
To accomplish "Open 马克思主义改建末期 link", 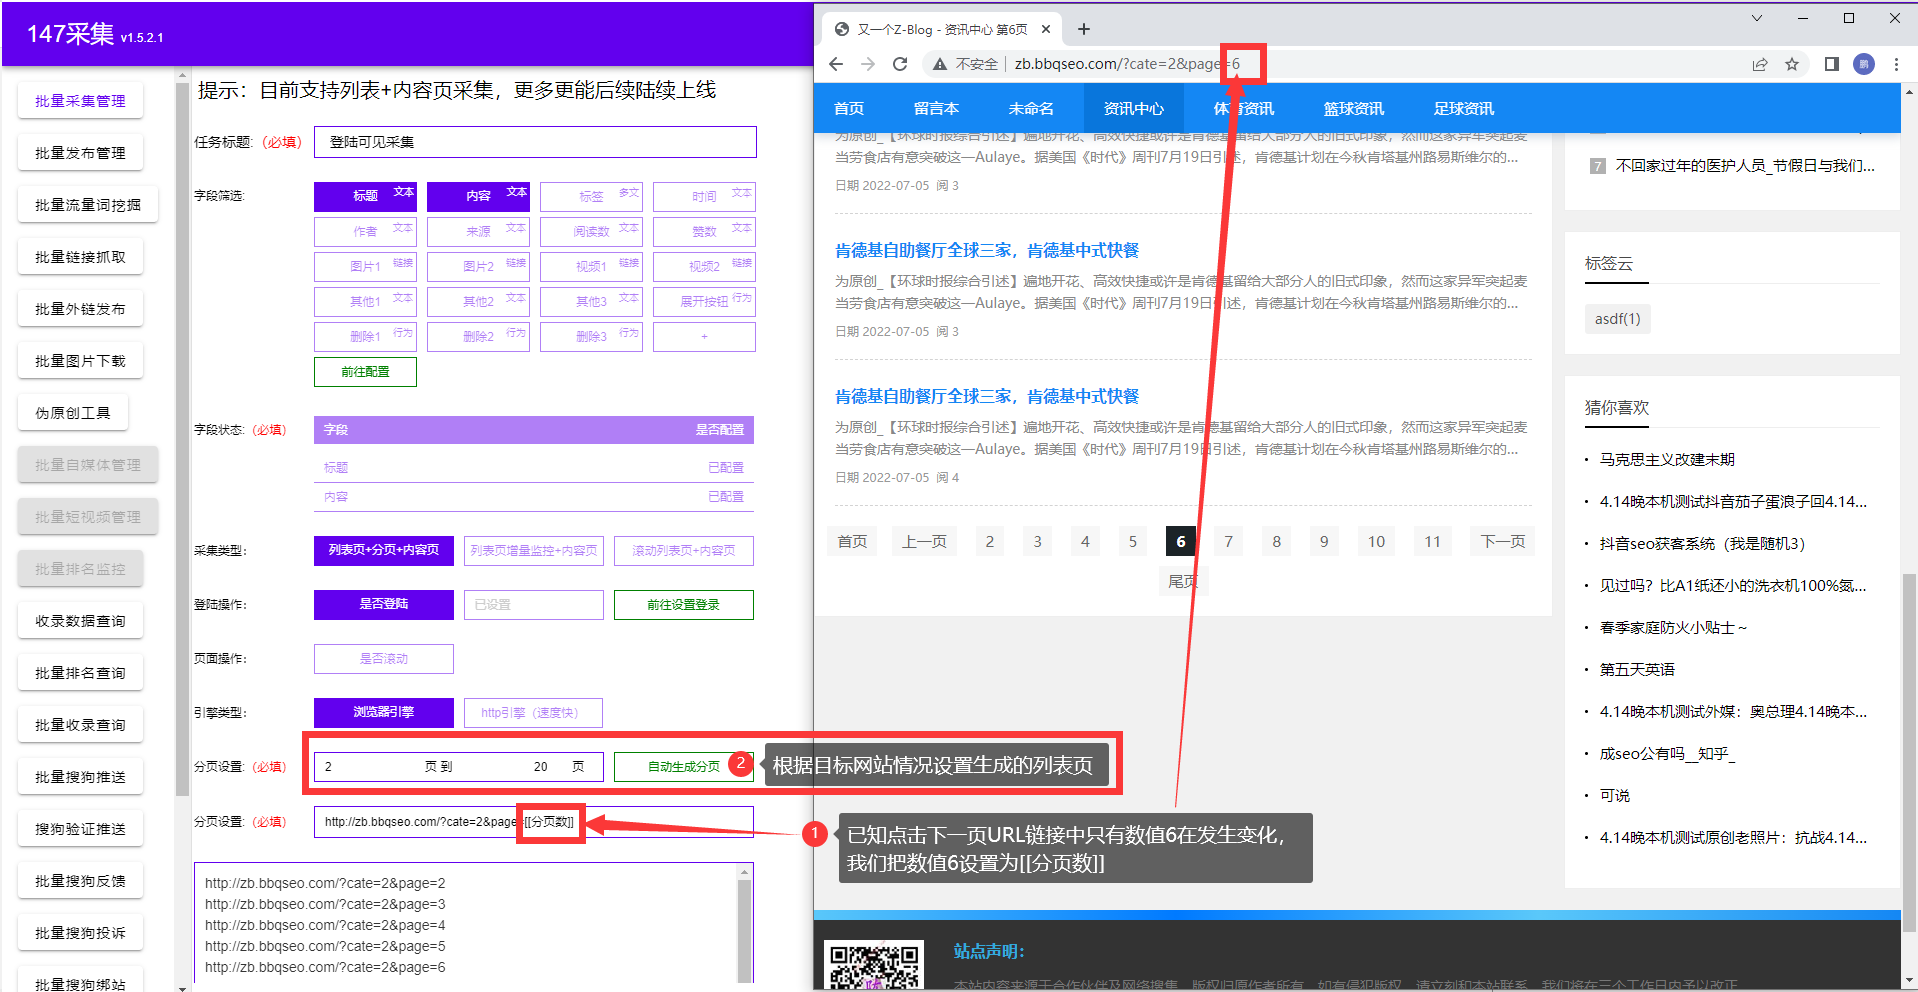I will coord(1667,459).
